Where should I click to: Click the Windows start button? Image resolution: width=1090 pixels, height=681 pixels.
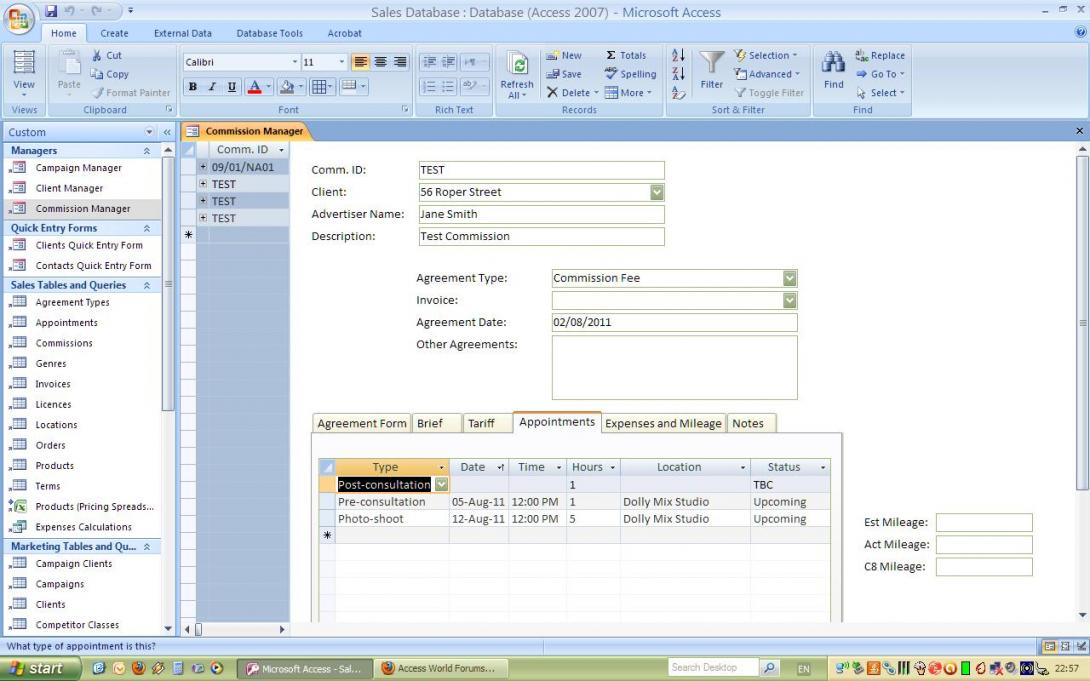point(41,668)
